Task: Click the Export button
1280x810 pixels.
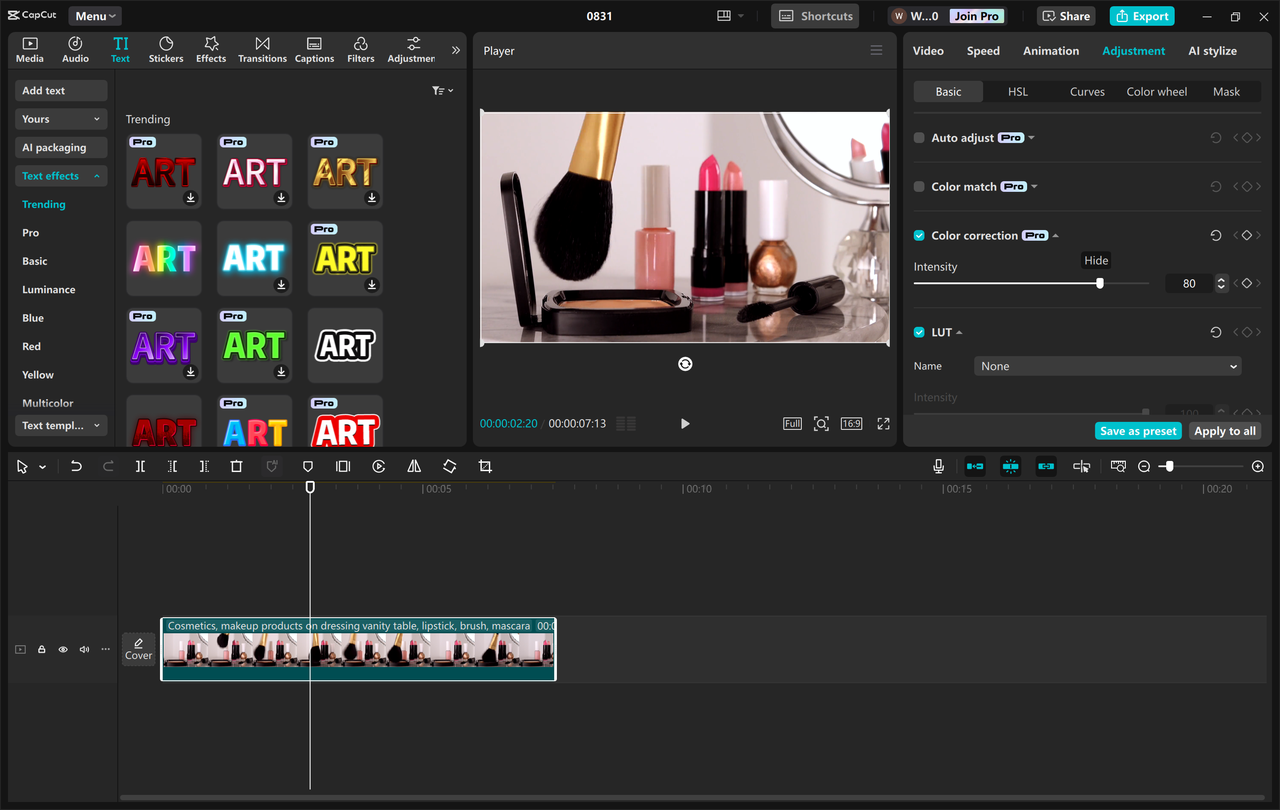Action: tap(1141, 16)
